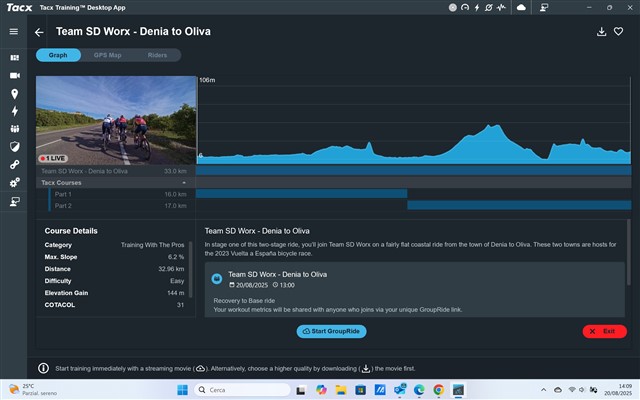Click the GroupRide event round icon
640x400 pixels.
[217, 279]
